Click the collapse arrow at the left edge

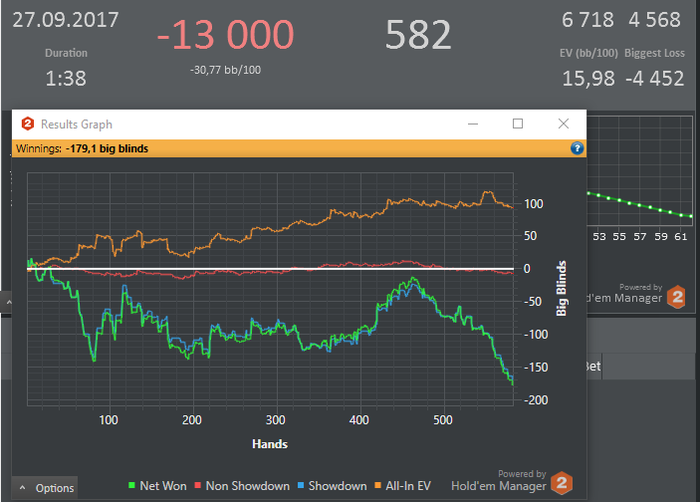pyautogui.click(x=8, y=302)
